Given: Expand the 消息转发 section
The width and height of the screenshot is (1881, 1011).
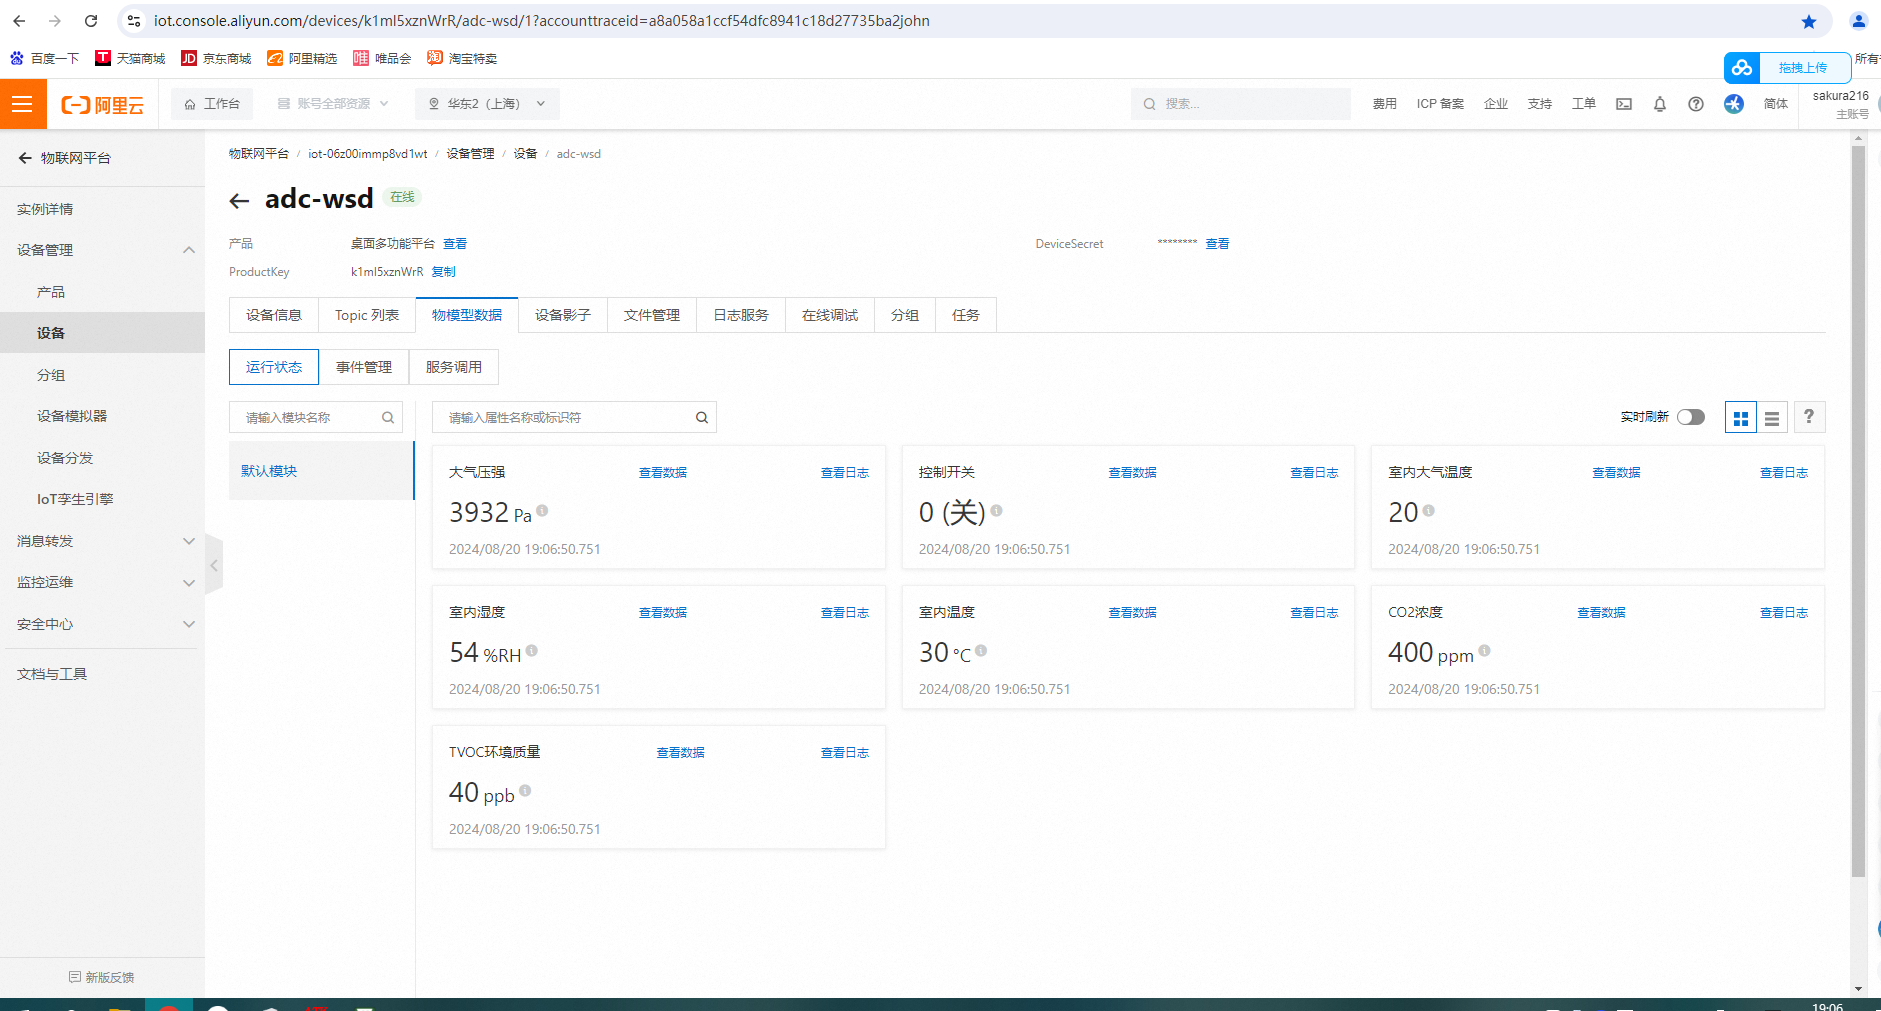Looking at the screenshot, I should pyautogui.click(x=189, y=541).
